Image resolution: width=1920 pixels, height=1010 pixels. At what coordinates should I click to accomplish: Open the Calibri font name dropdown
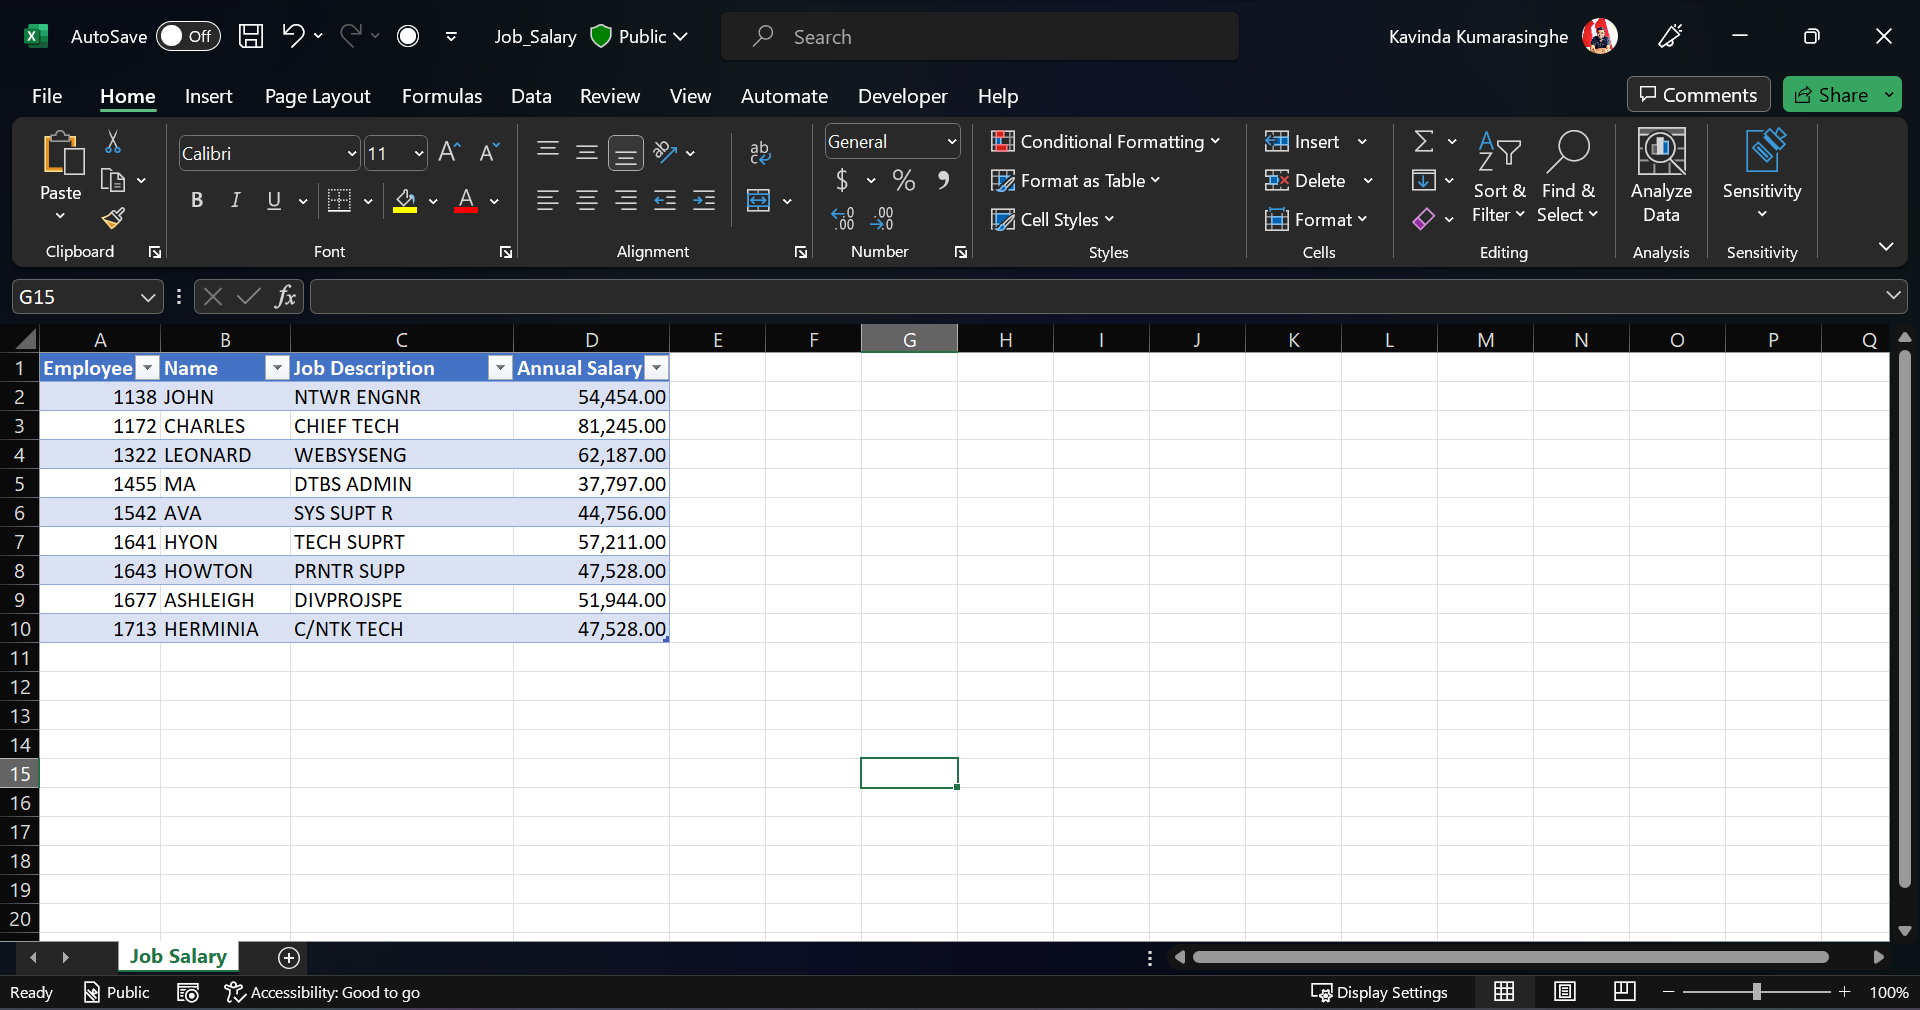coord(351,153)
